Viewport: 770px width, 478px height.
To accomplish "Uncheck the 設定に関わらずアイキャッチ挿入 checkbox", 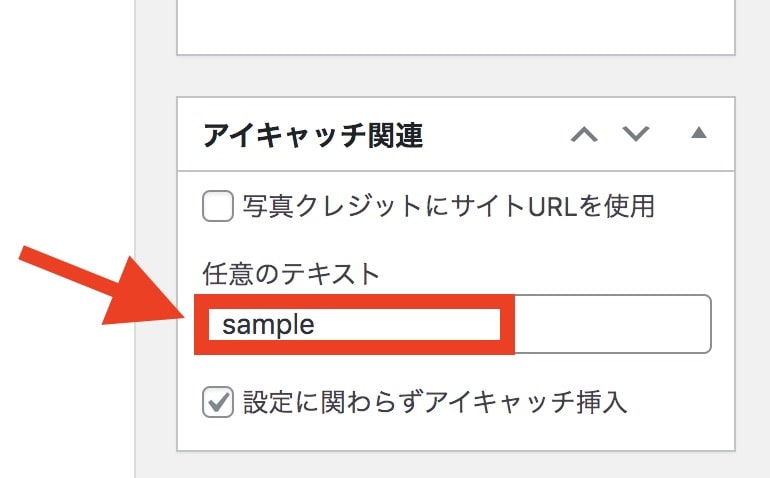I will [x=218, y=402].
